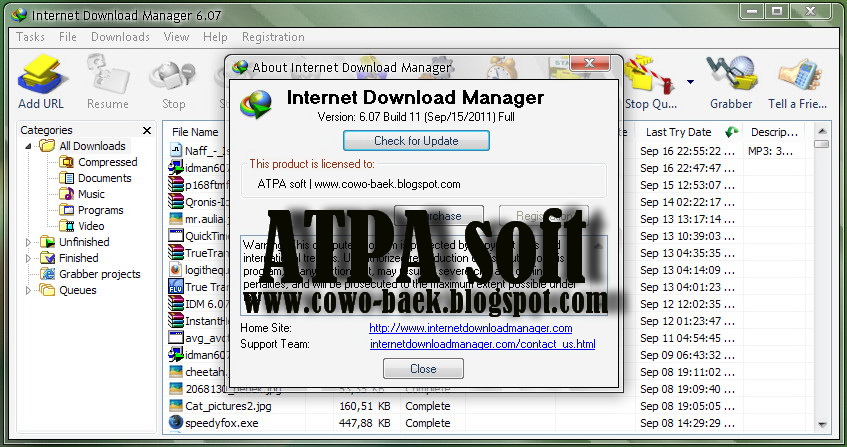Open the Home Site internetdownloadmanager.com link
The height and width of the screenshot is (447, 847).
(470, 328)
